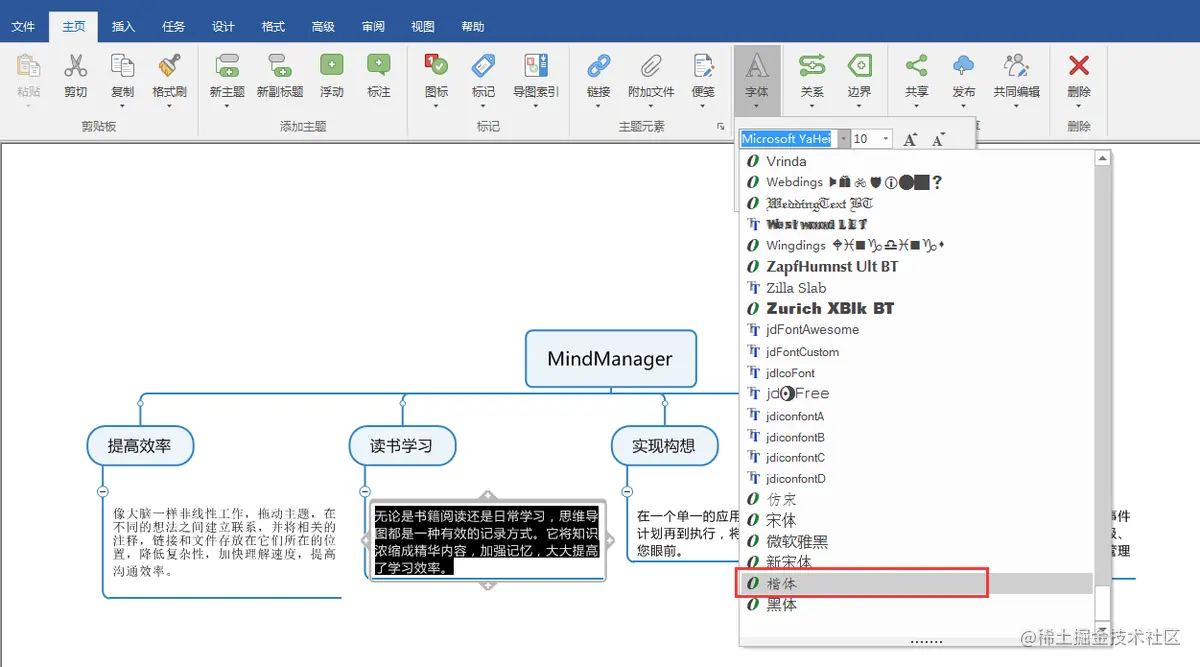This screenshot has height=667, width=1200.
Task: Switch to the 设计 ribbon tab
Action: point(223,27)
